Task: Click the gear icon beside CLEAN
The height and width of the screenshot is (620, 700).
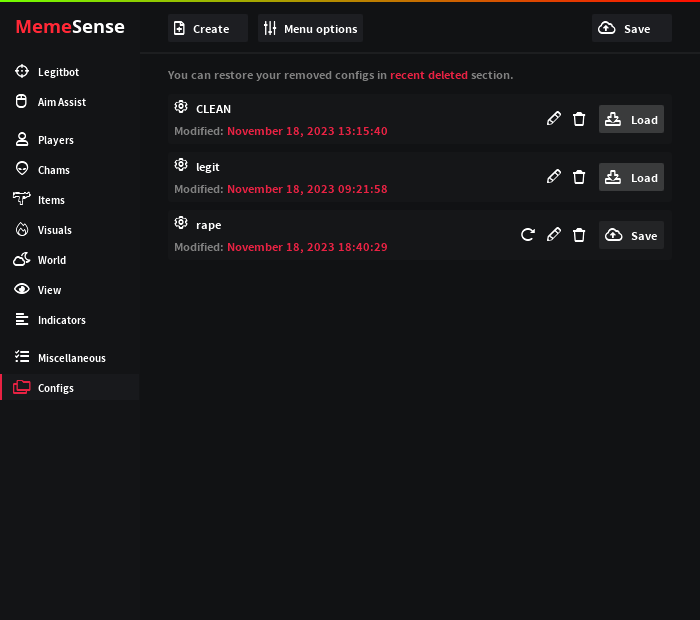Action: pyautogui.click(x=181, y=107)
